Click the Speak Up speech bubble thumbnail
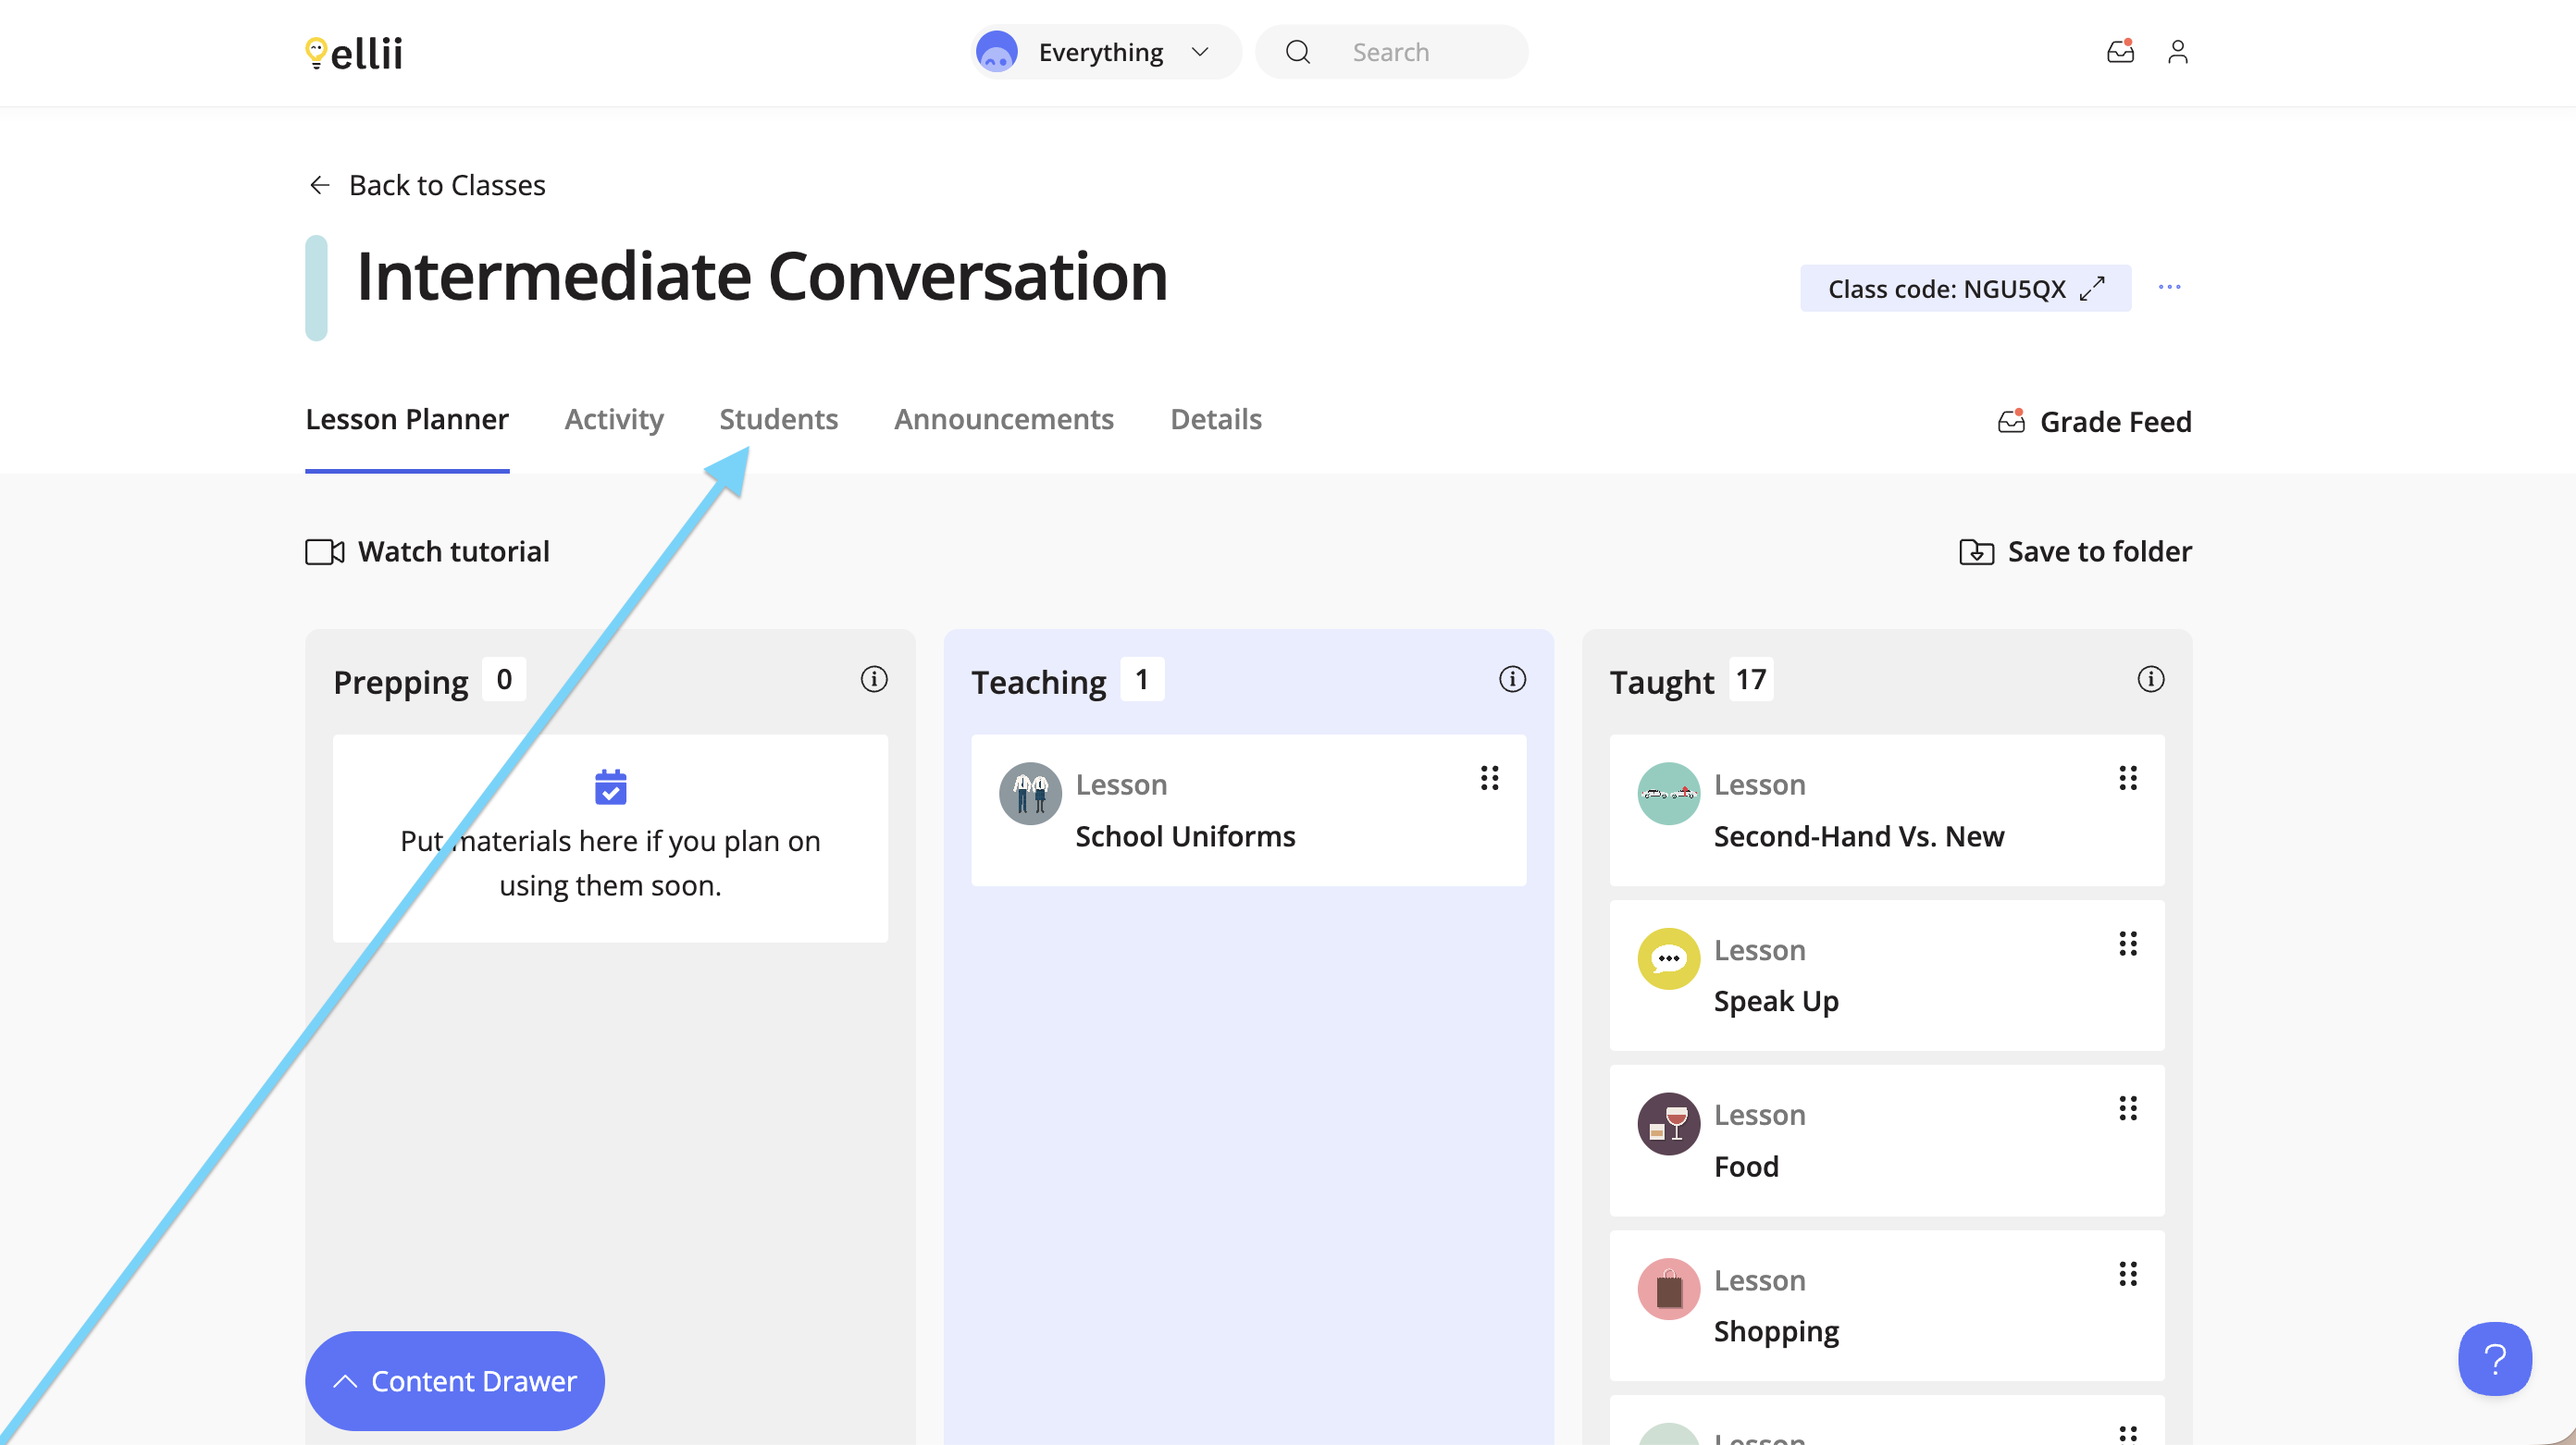 (1668, 959)
